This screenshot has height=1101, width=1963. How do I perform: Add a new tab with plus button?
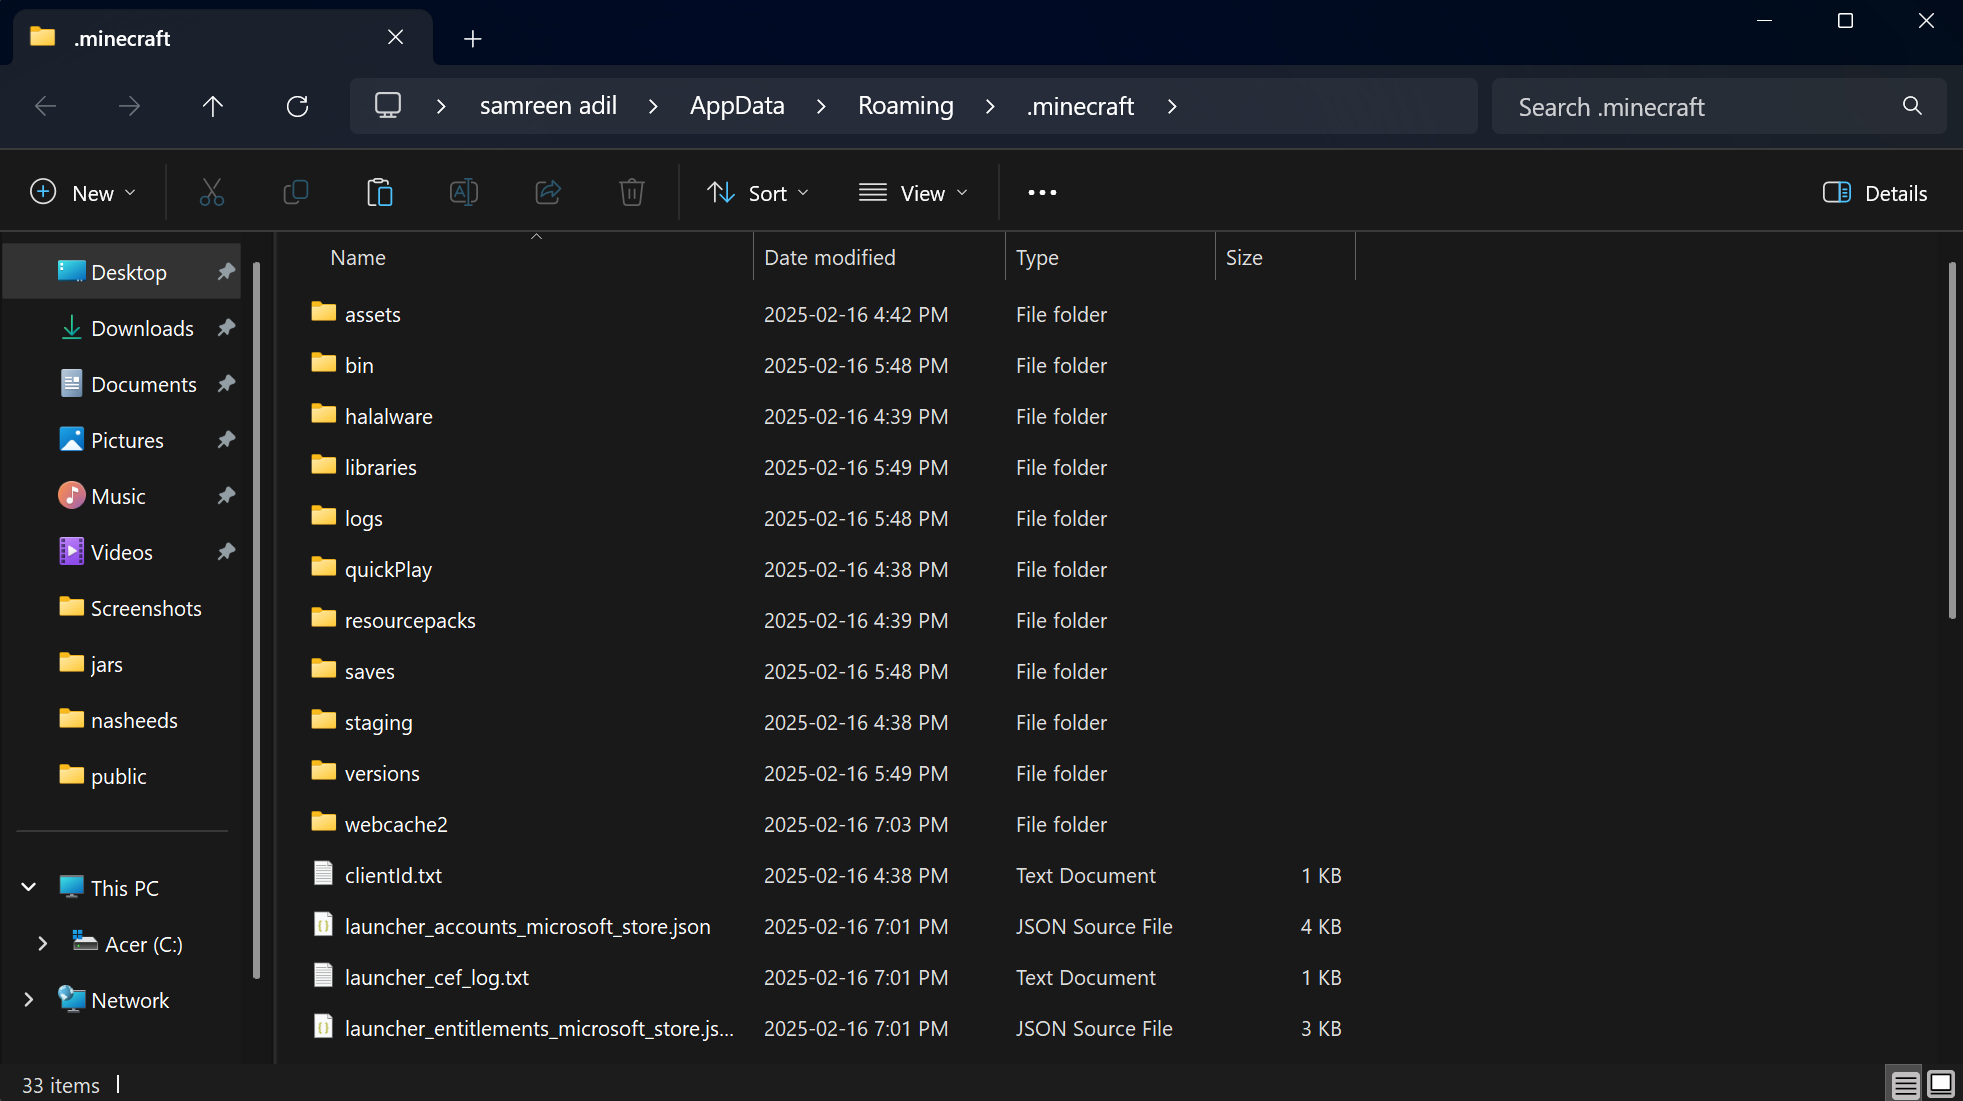coord(473,38)
